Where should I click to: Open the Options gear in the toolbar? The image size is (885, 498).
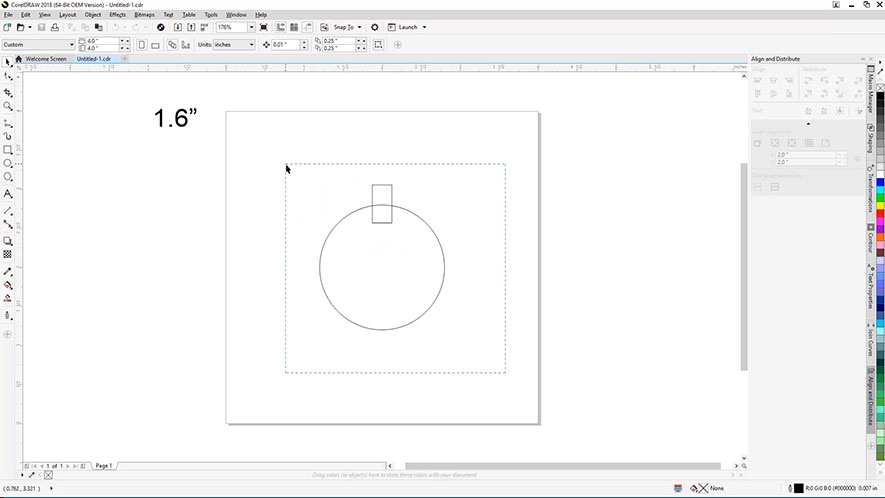pos(375,27)
